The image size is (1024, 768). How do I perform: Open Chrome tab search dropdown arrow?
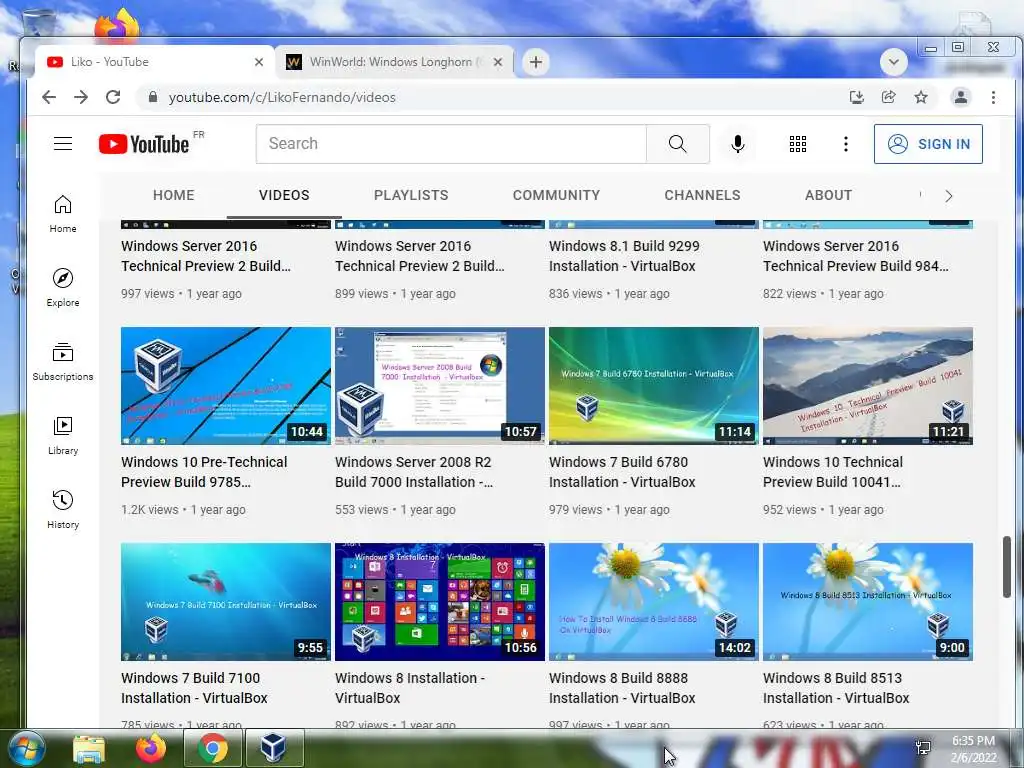coord(893,62)
